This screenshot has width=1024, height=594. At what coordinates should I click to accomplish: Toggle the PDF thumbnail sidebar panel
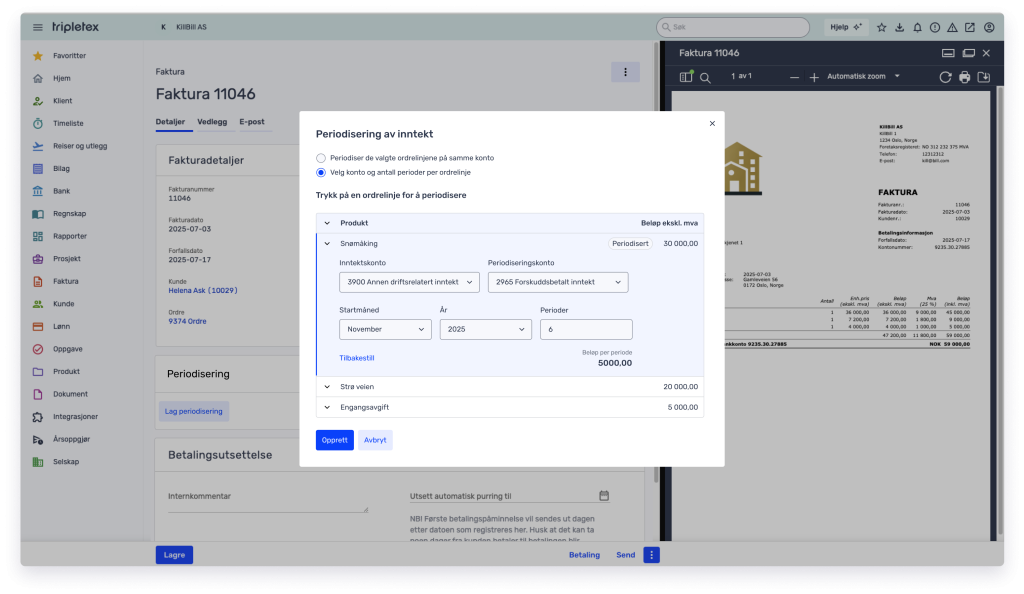click(685, 76)
